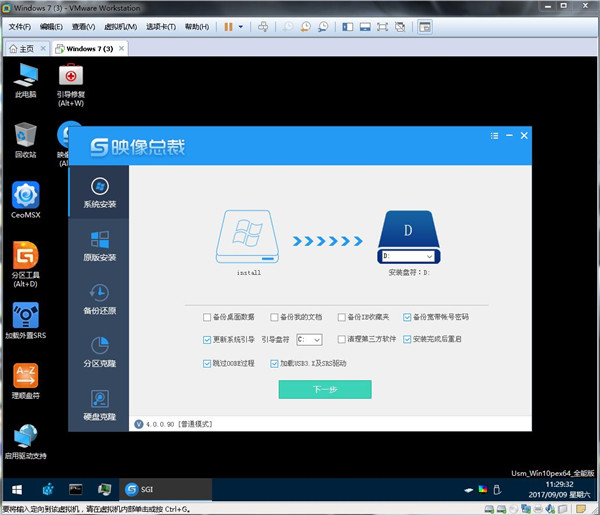Click the install source image drive icon
The image size is (600, 515).
pyautogui.click(x=248, y=236)
